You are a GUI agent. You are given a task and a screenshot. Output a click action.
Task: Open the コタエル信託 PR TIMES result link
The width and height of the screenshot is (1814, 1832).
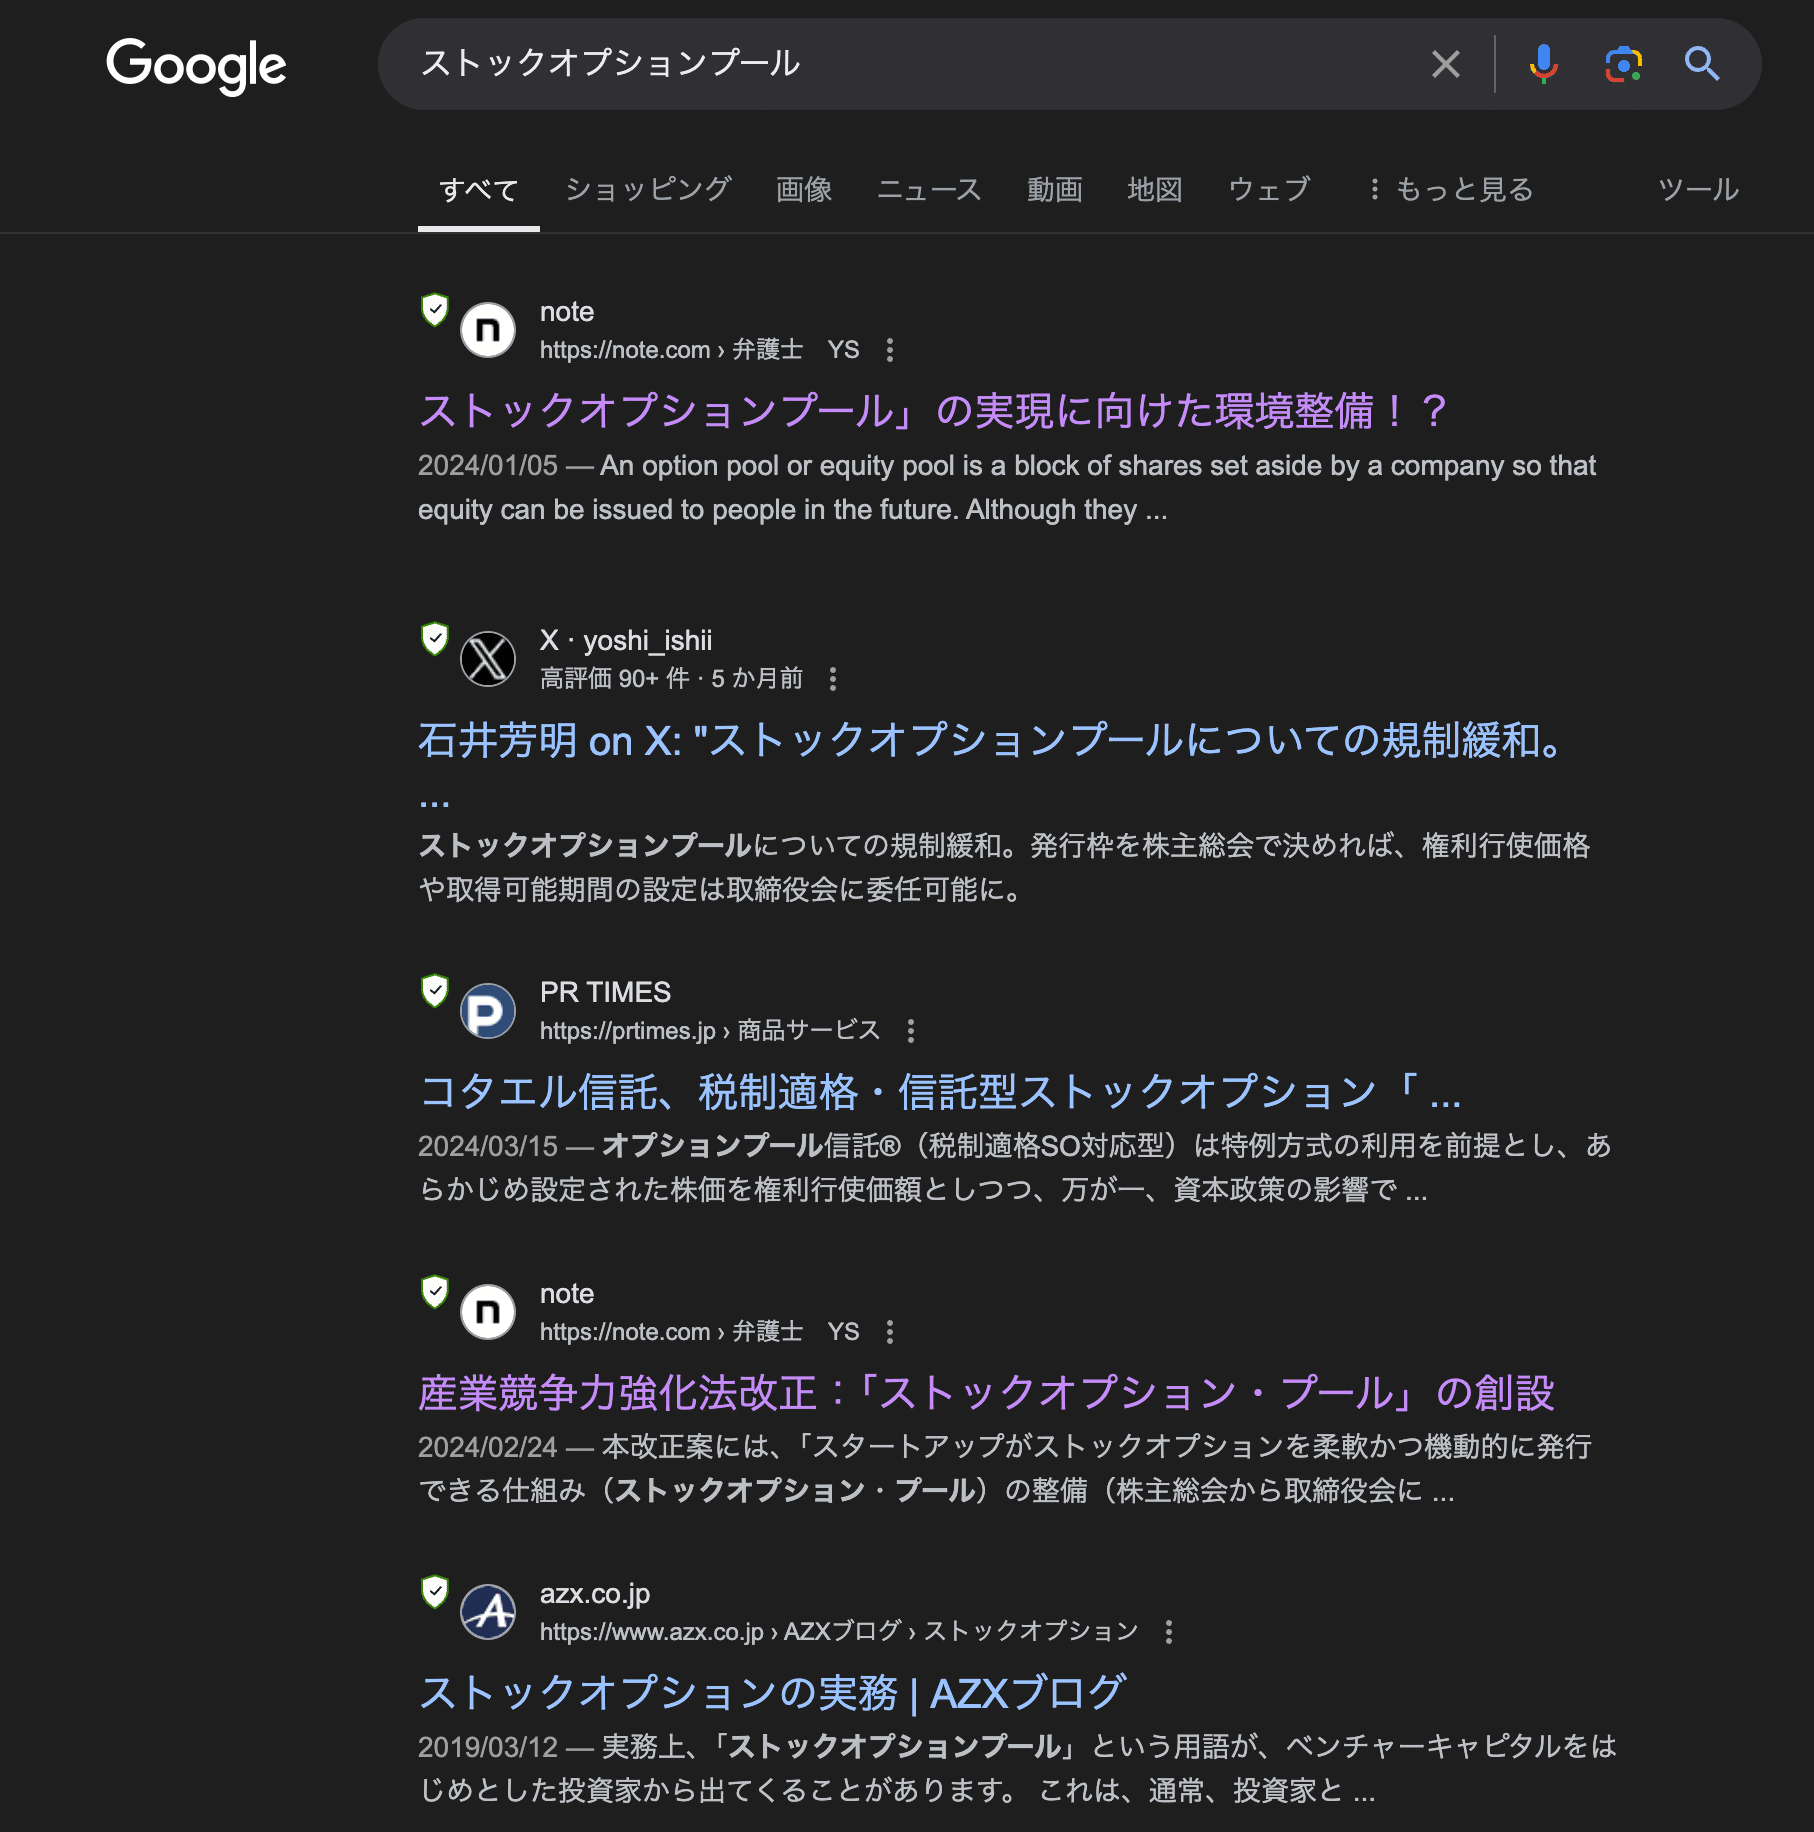(x=939, y=1091)
